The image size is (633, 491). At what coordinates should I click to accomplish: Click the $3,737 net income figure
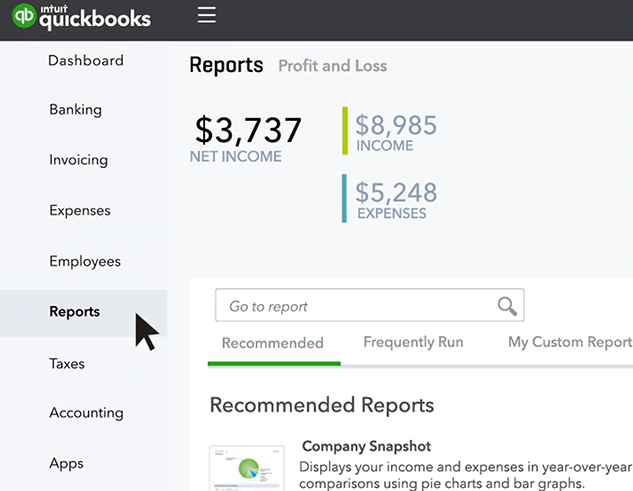(248, 130)
